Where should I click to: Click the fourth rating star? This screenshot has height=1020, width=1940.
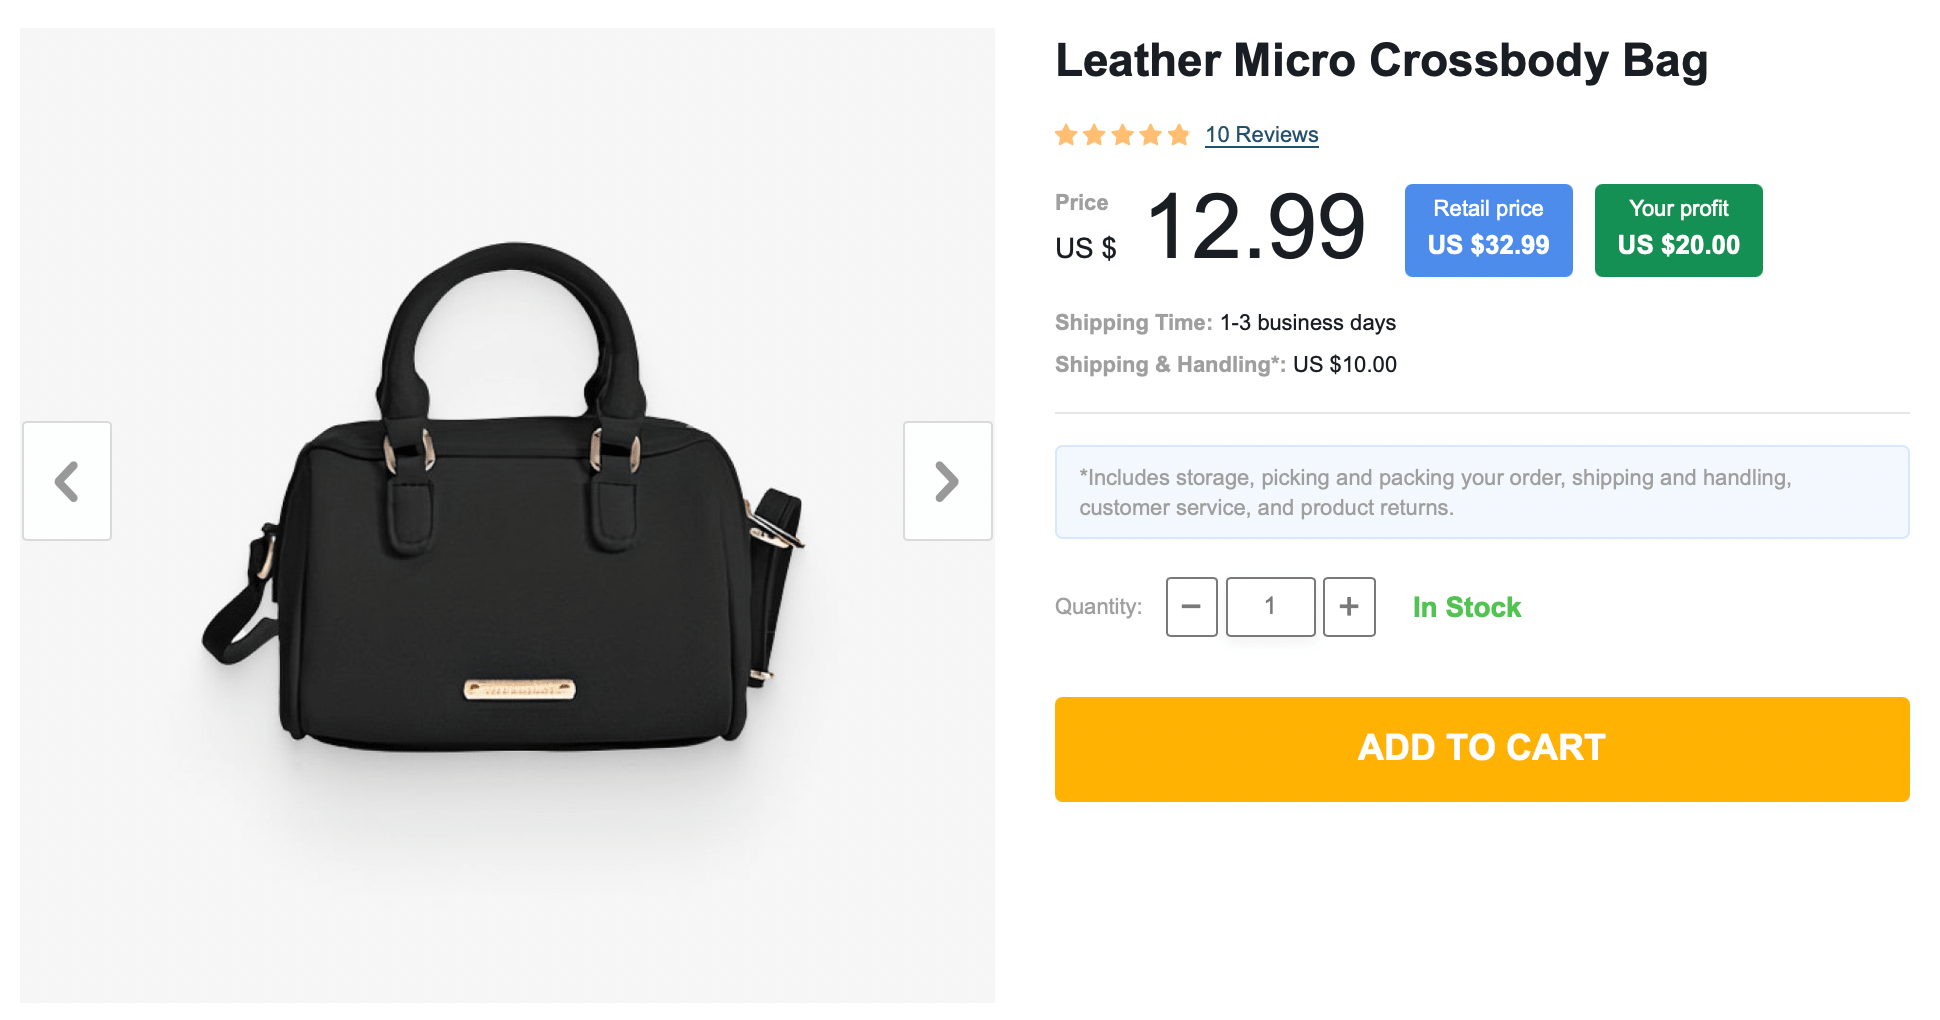[1151, 135]
